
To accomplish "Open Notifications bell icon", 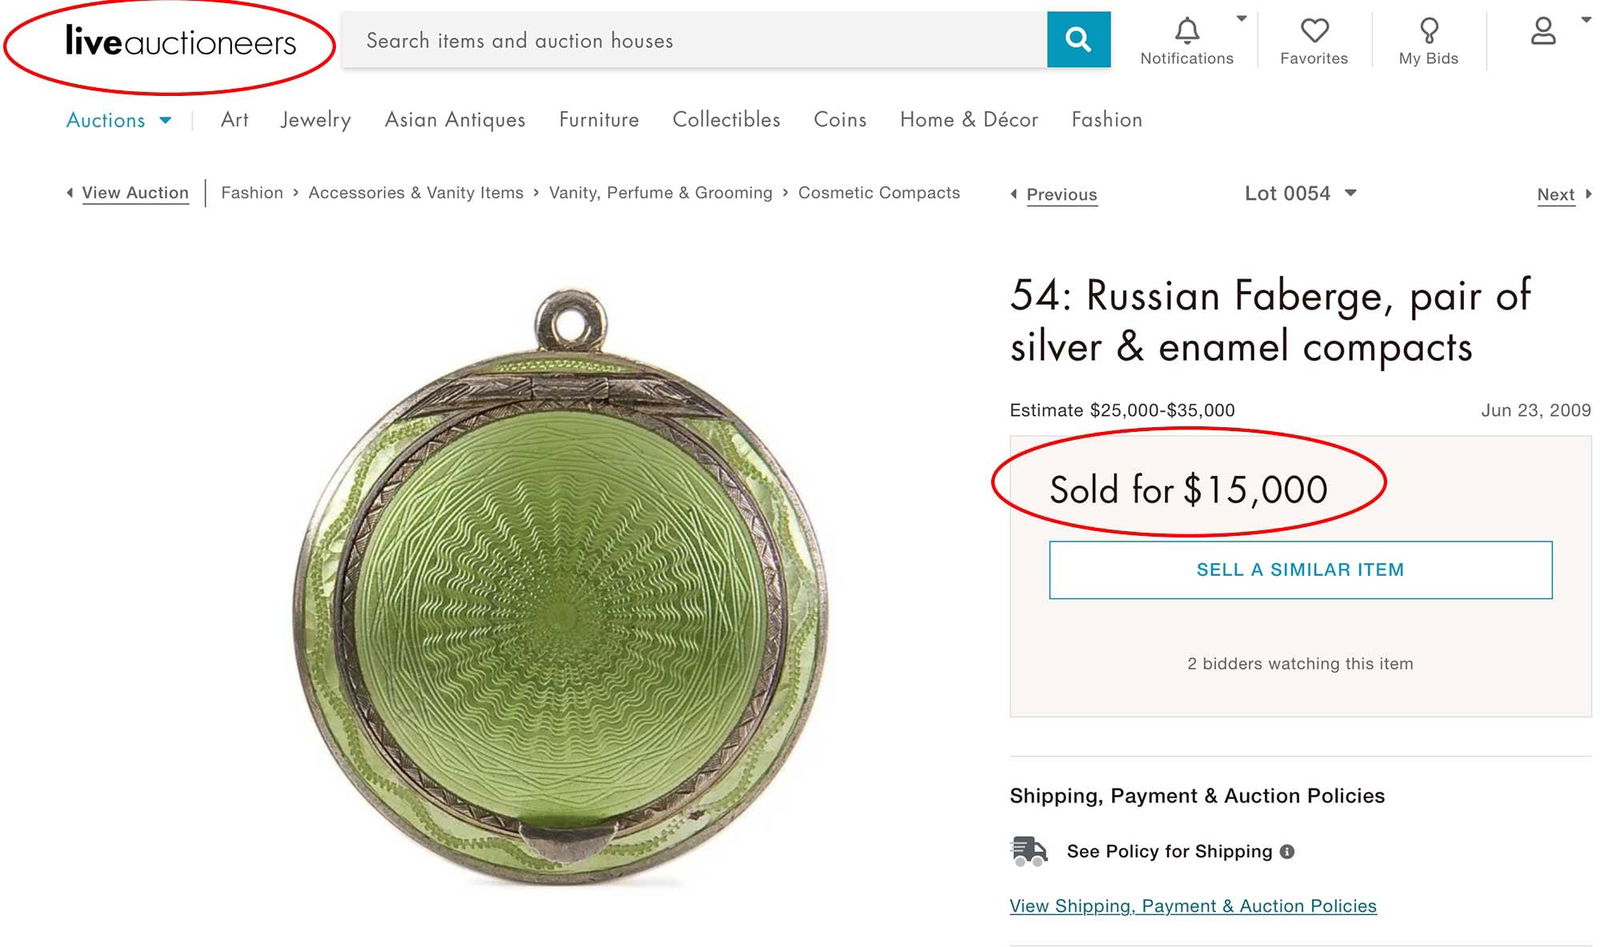I will 1187,32.
